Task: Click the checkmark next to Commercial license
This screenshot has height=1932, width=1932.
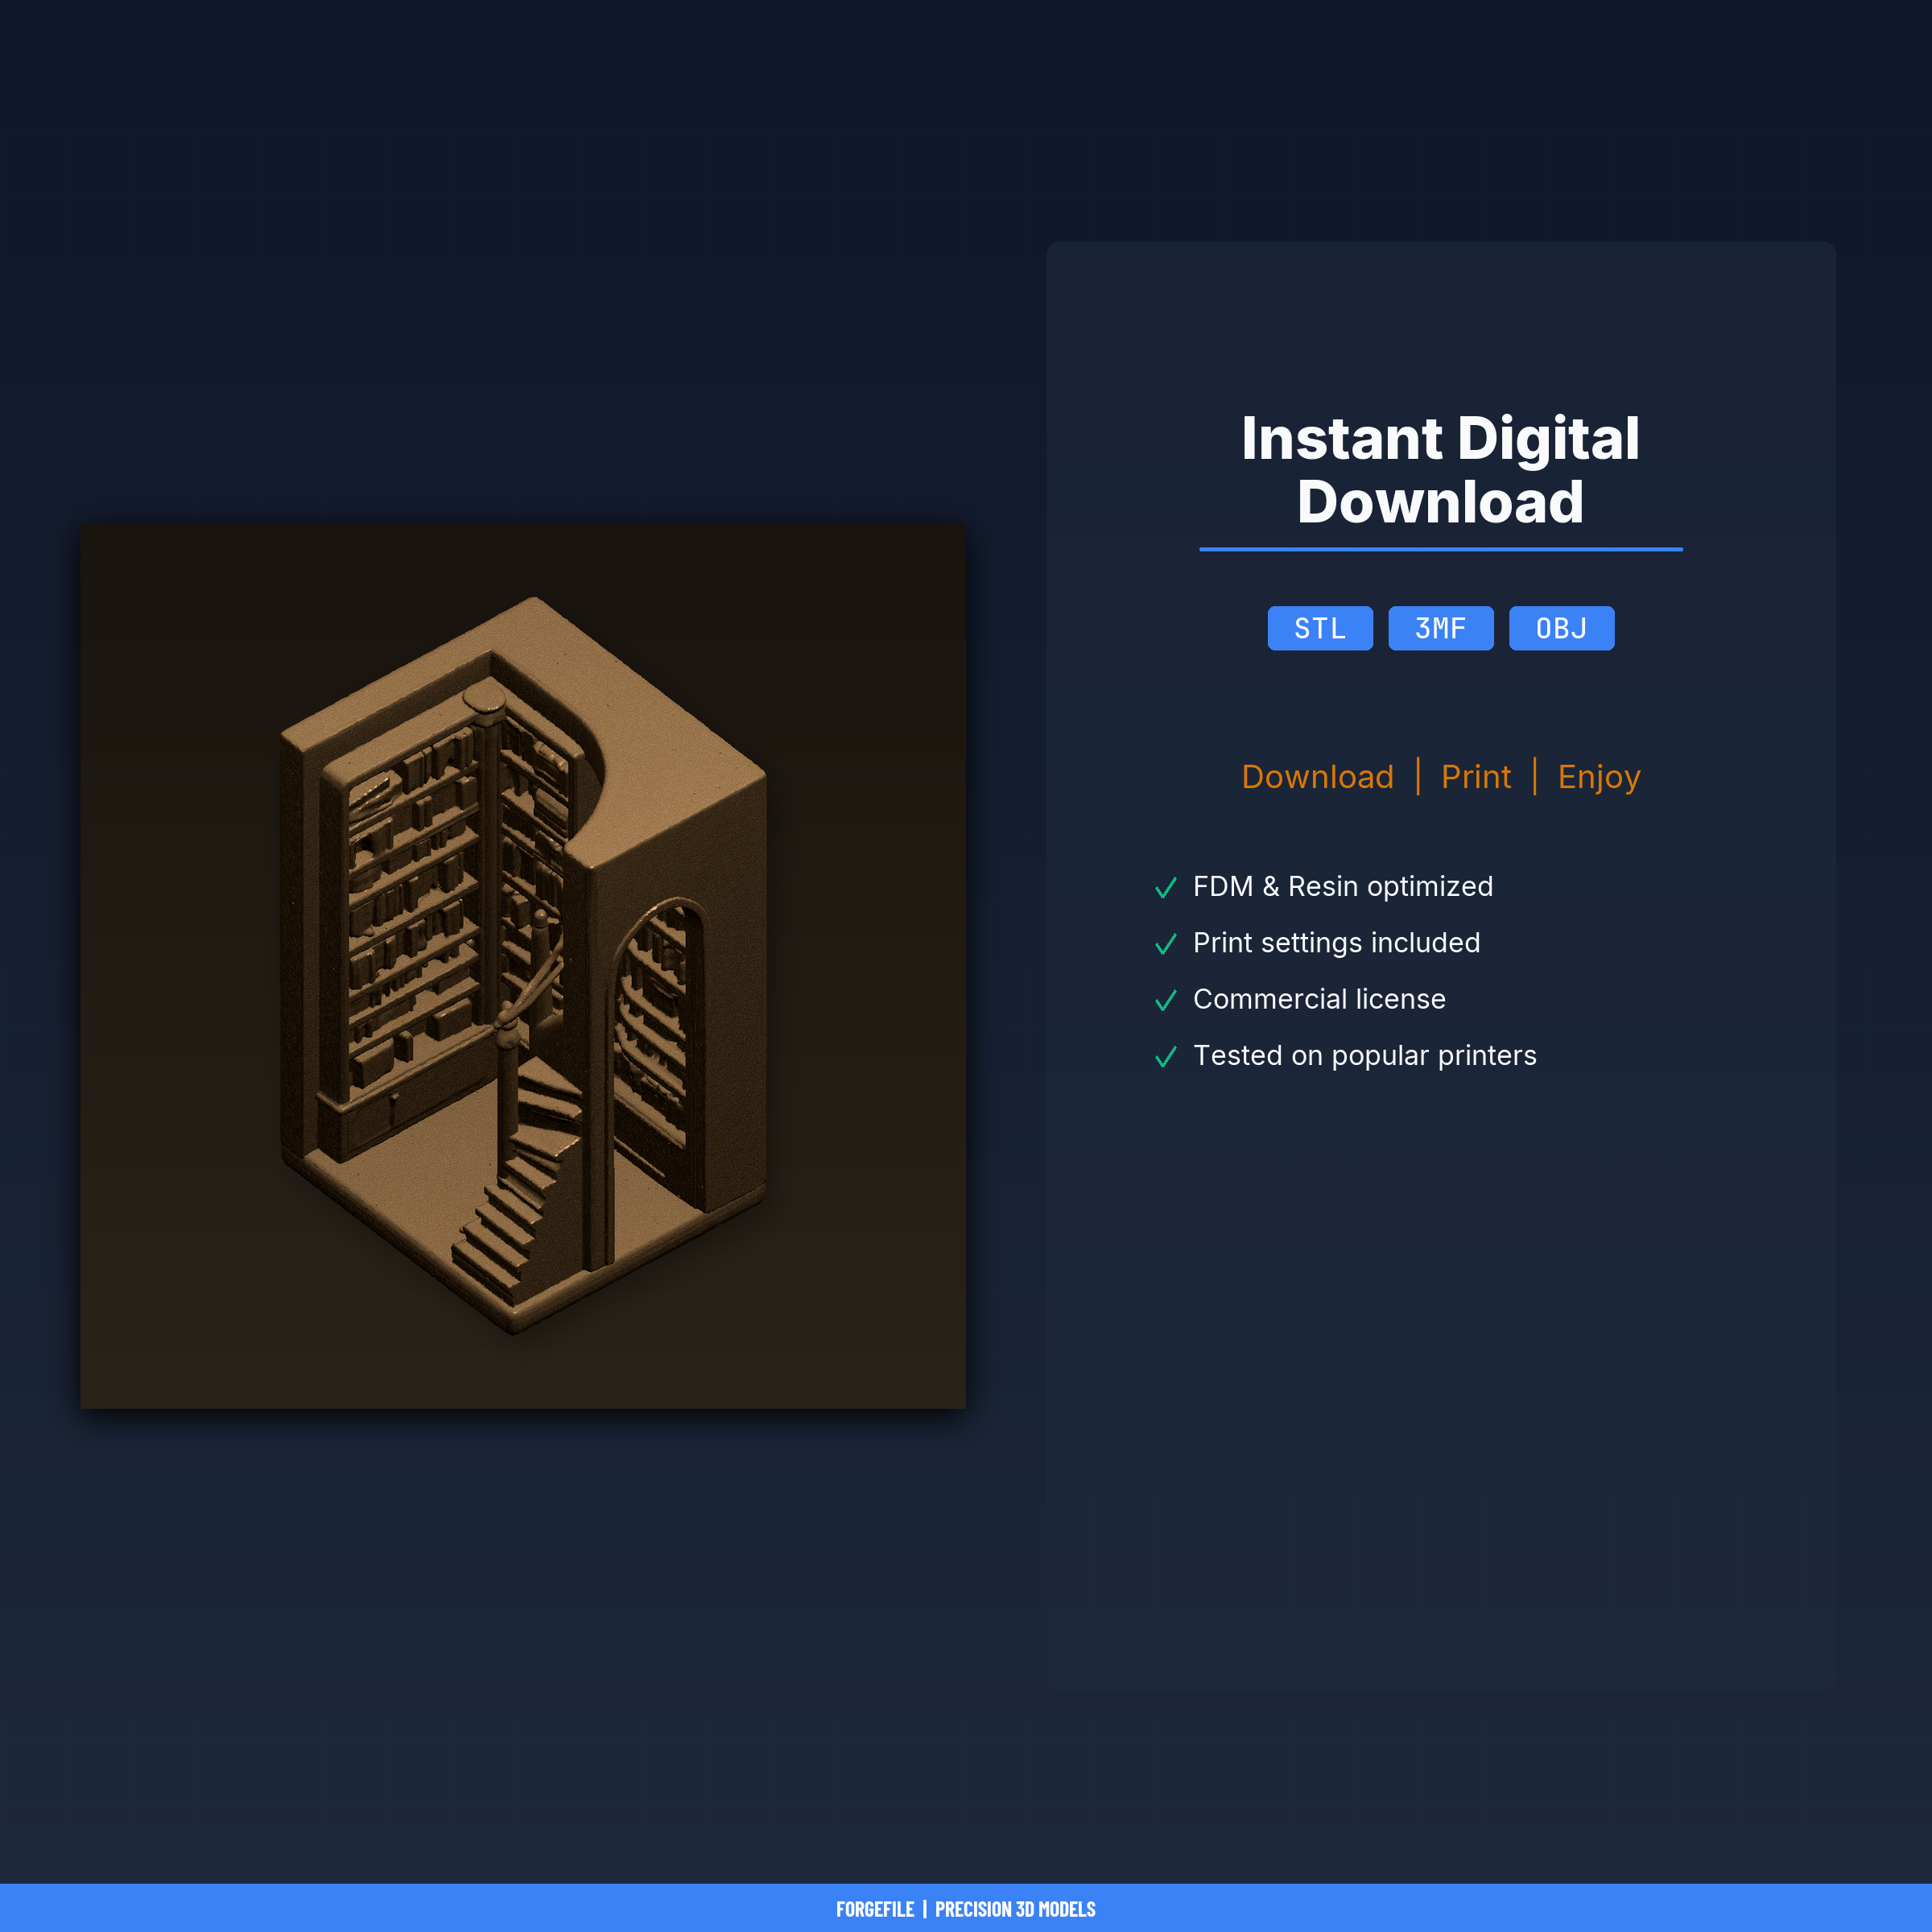Action: [1165, 1000]
